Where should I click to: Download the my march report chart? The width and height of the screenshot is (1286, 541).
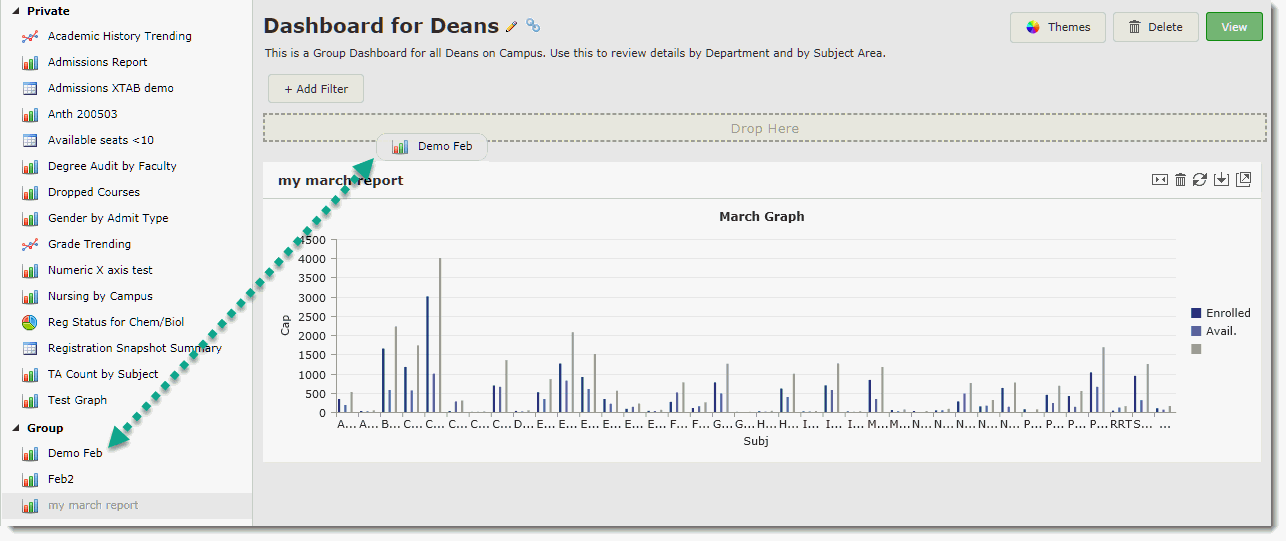[1221, 180]
